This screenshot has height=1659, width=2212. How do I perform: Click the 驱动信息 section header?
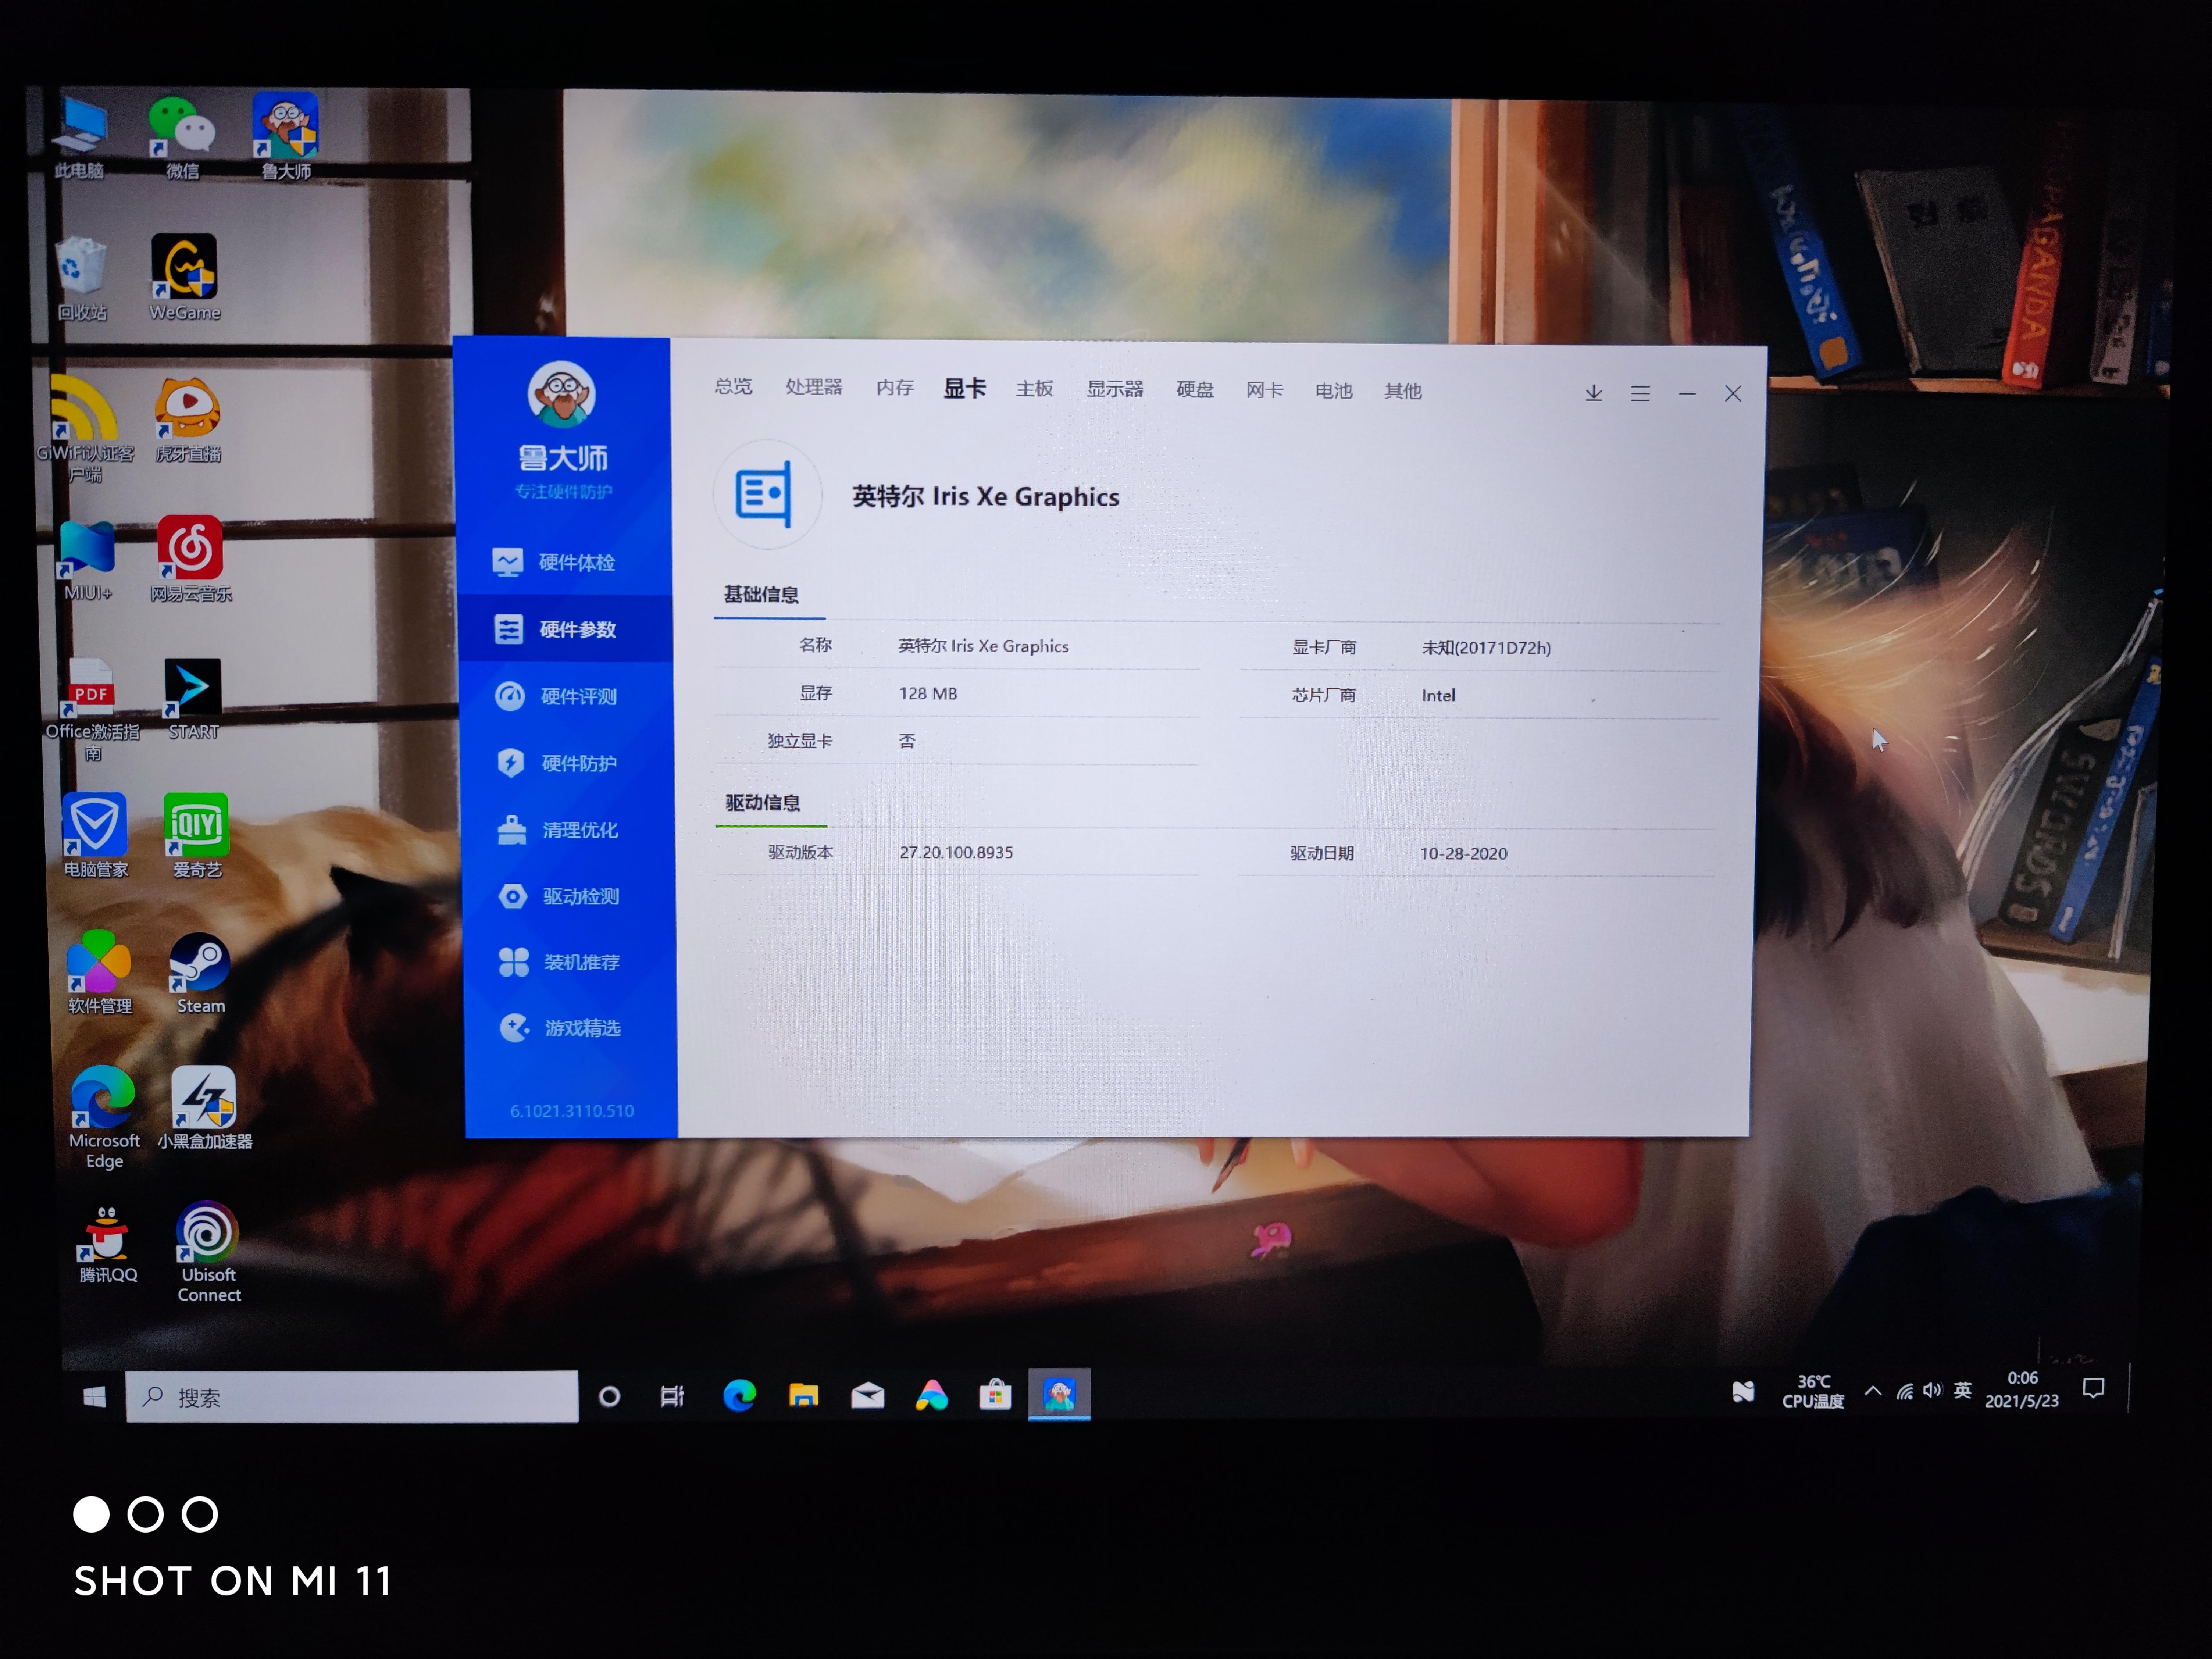pyautogui.click(x=763, y=803)
